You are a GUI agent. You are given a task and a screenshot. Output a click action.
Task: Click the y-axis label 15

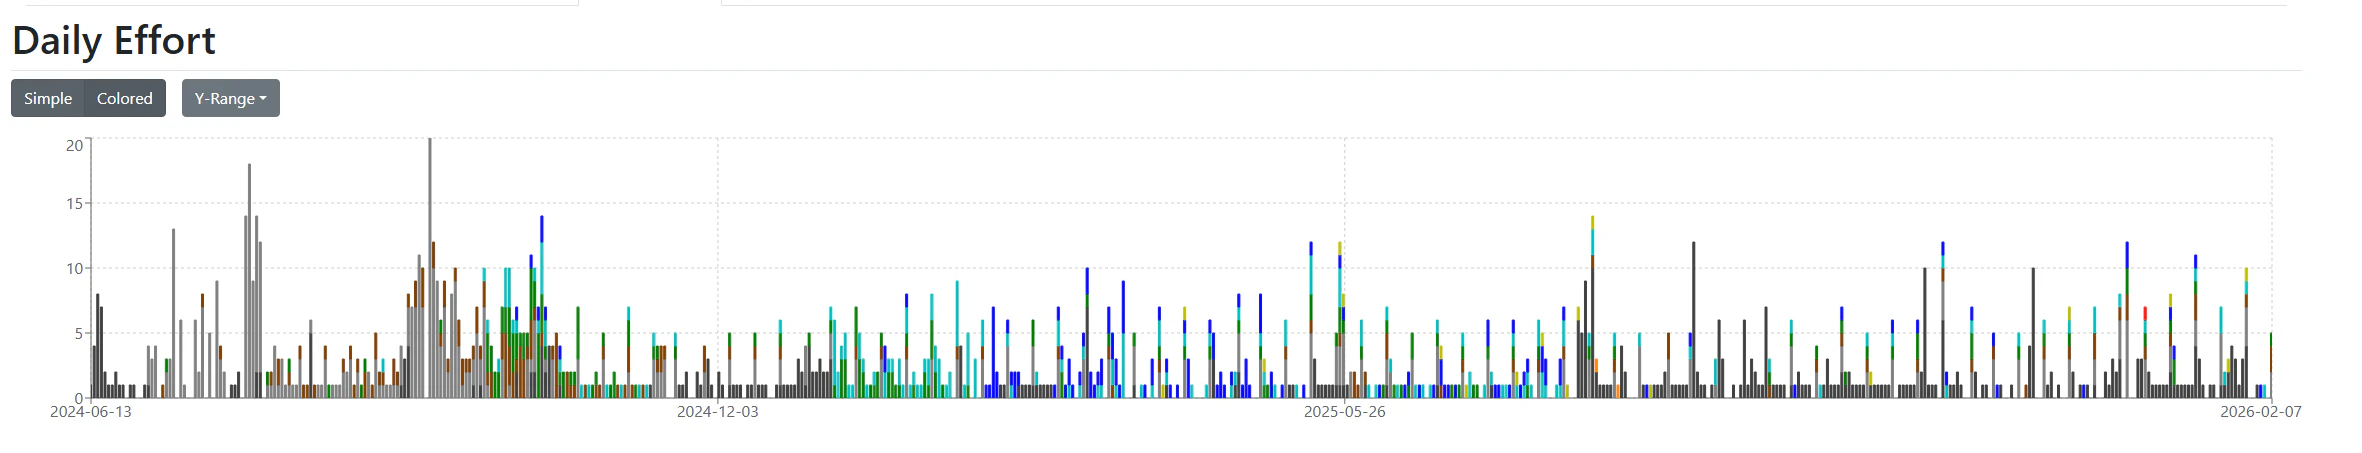pyautogui.click(x=75, y=204)
